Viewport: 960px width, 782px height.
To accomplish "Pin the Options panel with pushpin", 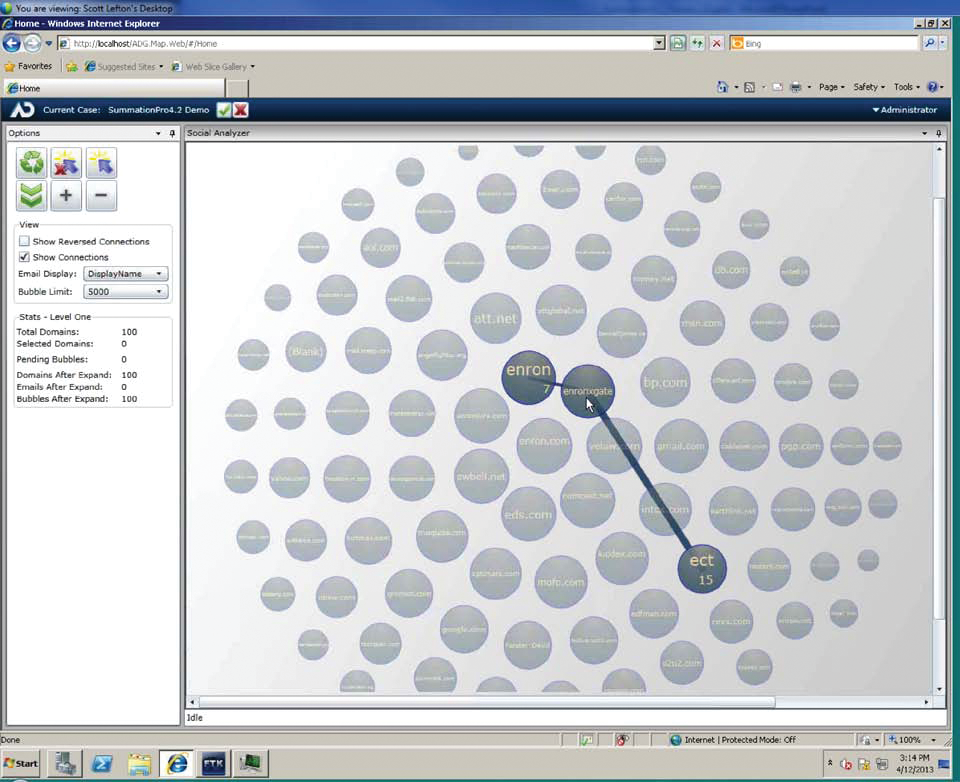I will [172, 133].
